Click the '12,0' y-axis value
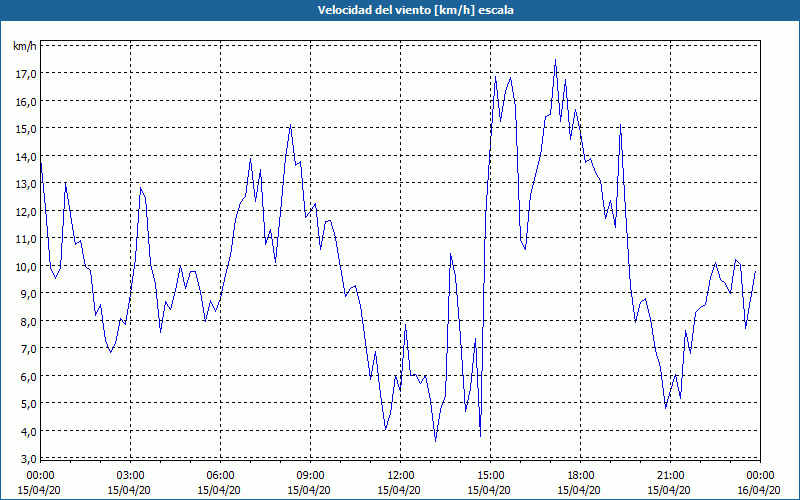This screenshot has width=800, height=500. [26, 211]
